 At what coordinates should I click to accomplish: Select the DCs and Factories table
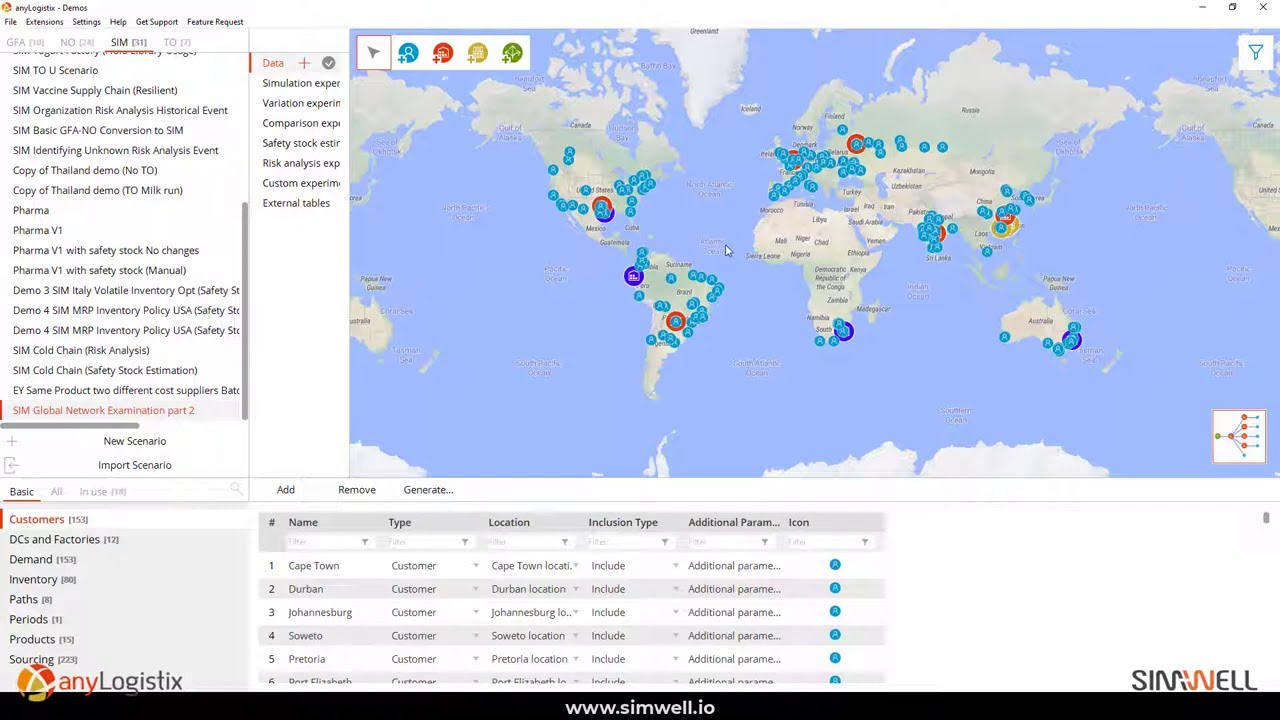coord(64,540)
